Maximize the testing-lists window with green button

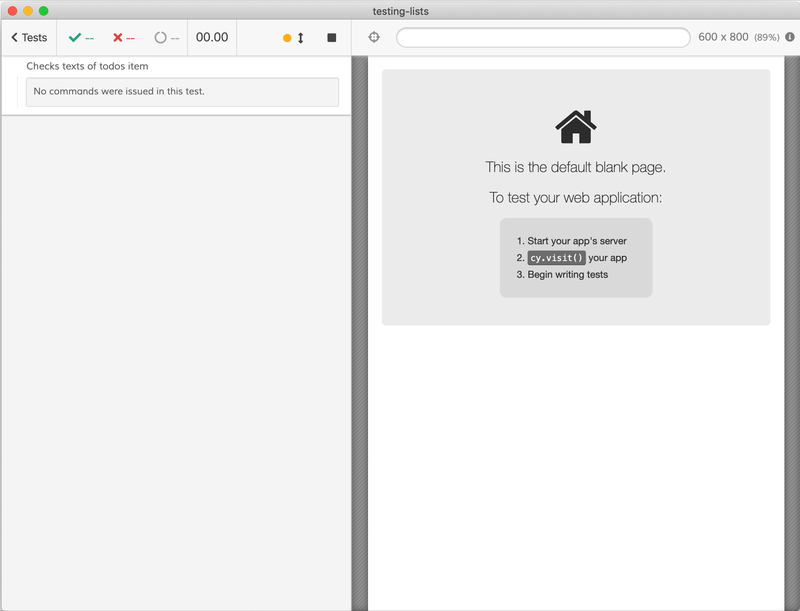[x=44, y=11]
